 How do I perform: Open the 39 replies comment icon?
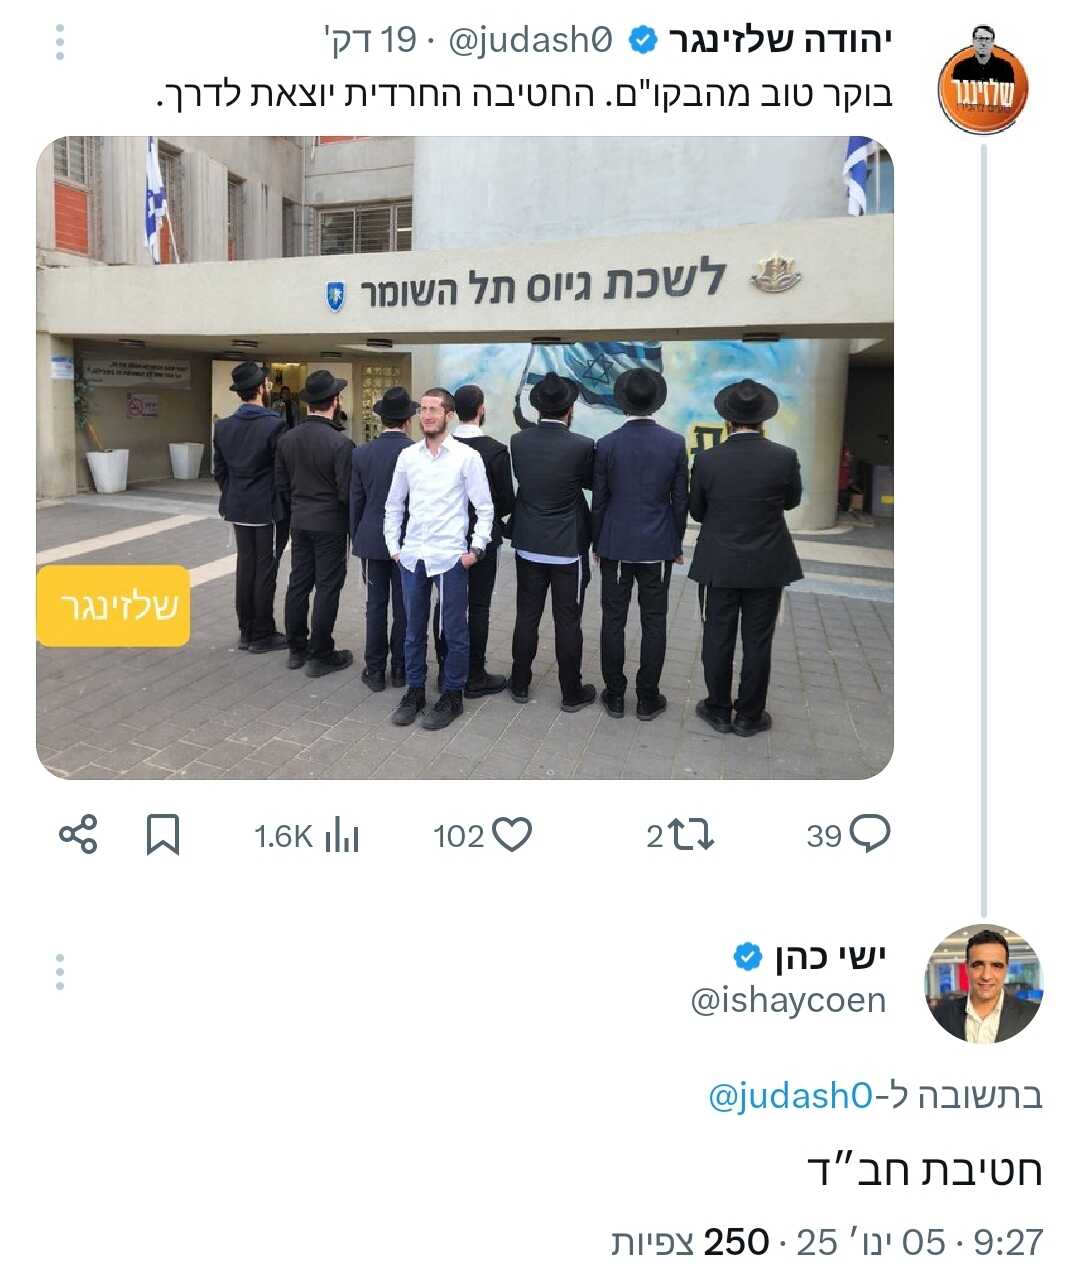pos(848,835)
